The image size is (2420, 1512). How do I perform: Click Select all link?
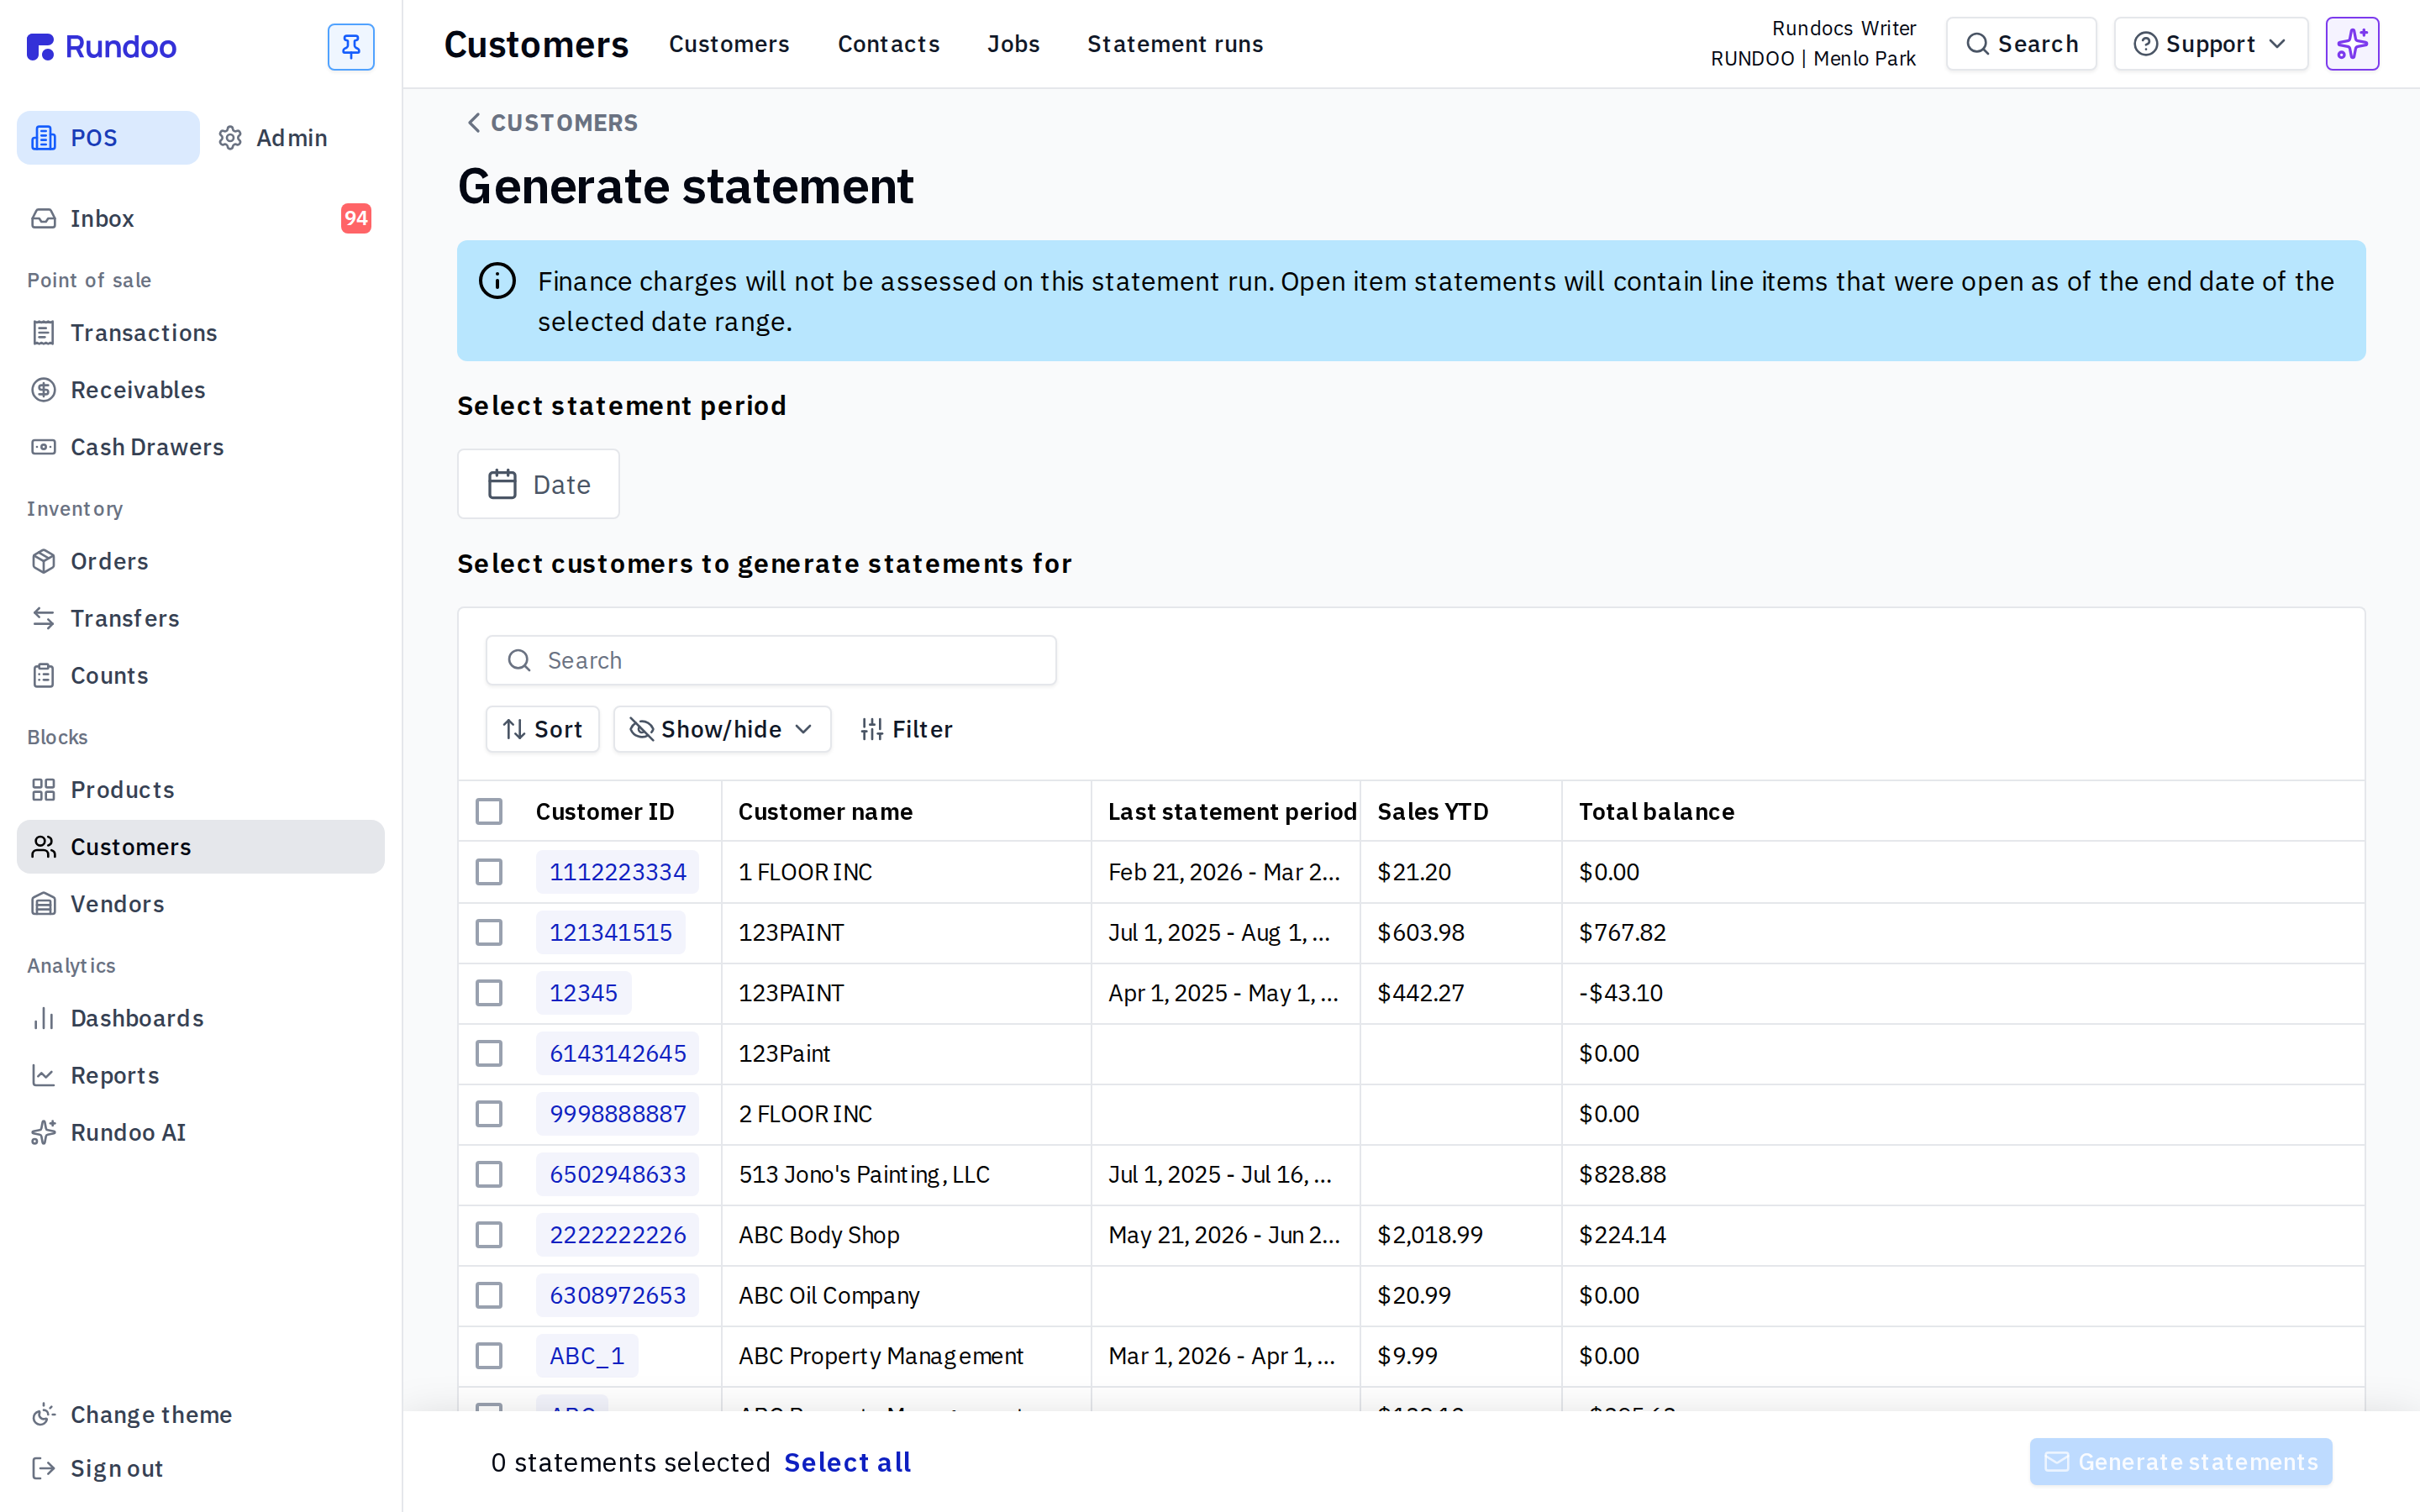[x=847, y=1462]
